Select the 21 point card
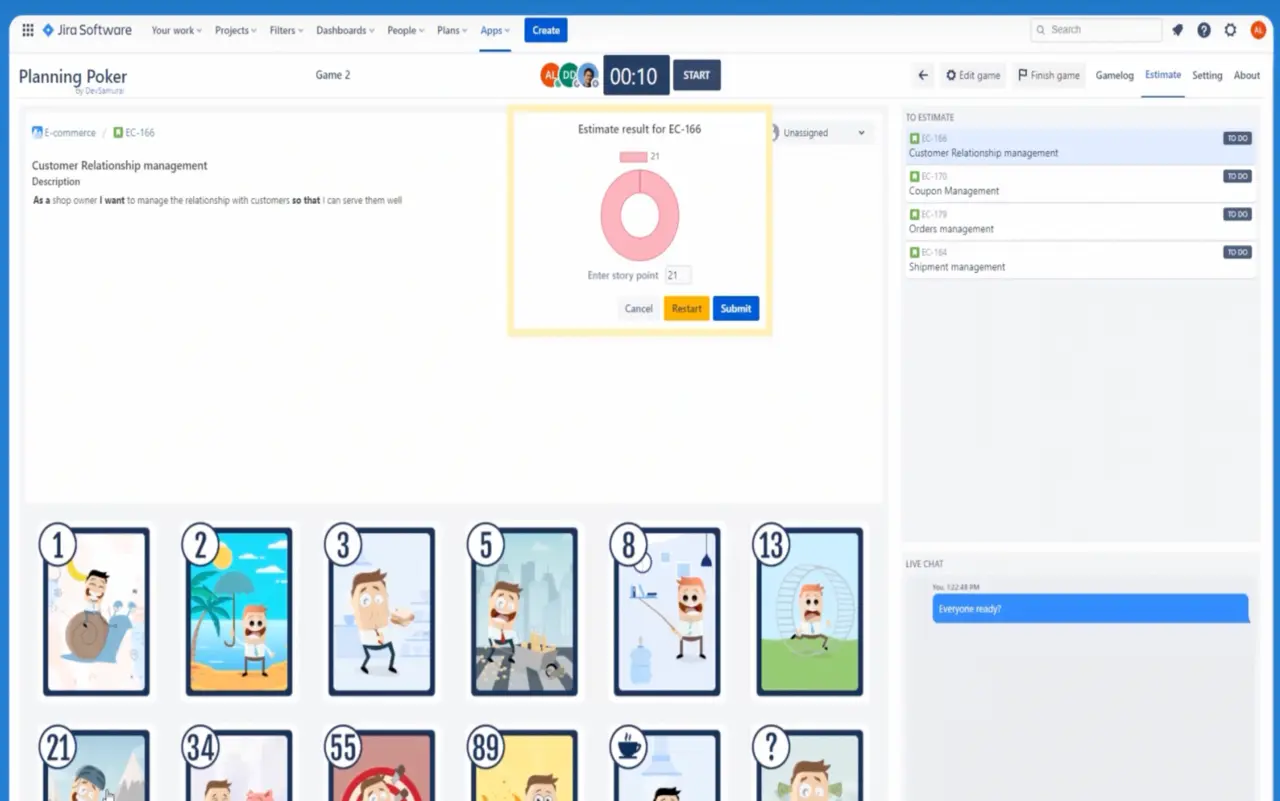Image resolution: width=1280 pixels, height=801 pixels. pyautogui.click(x=95, y=764)
